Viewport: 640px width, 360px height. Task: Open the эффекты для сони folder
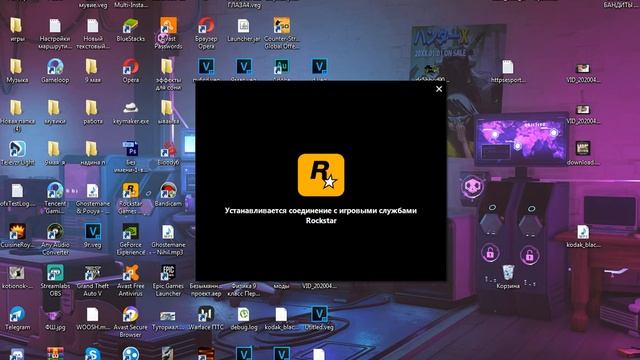[168, 74]
